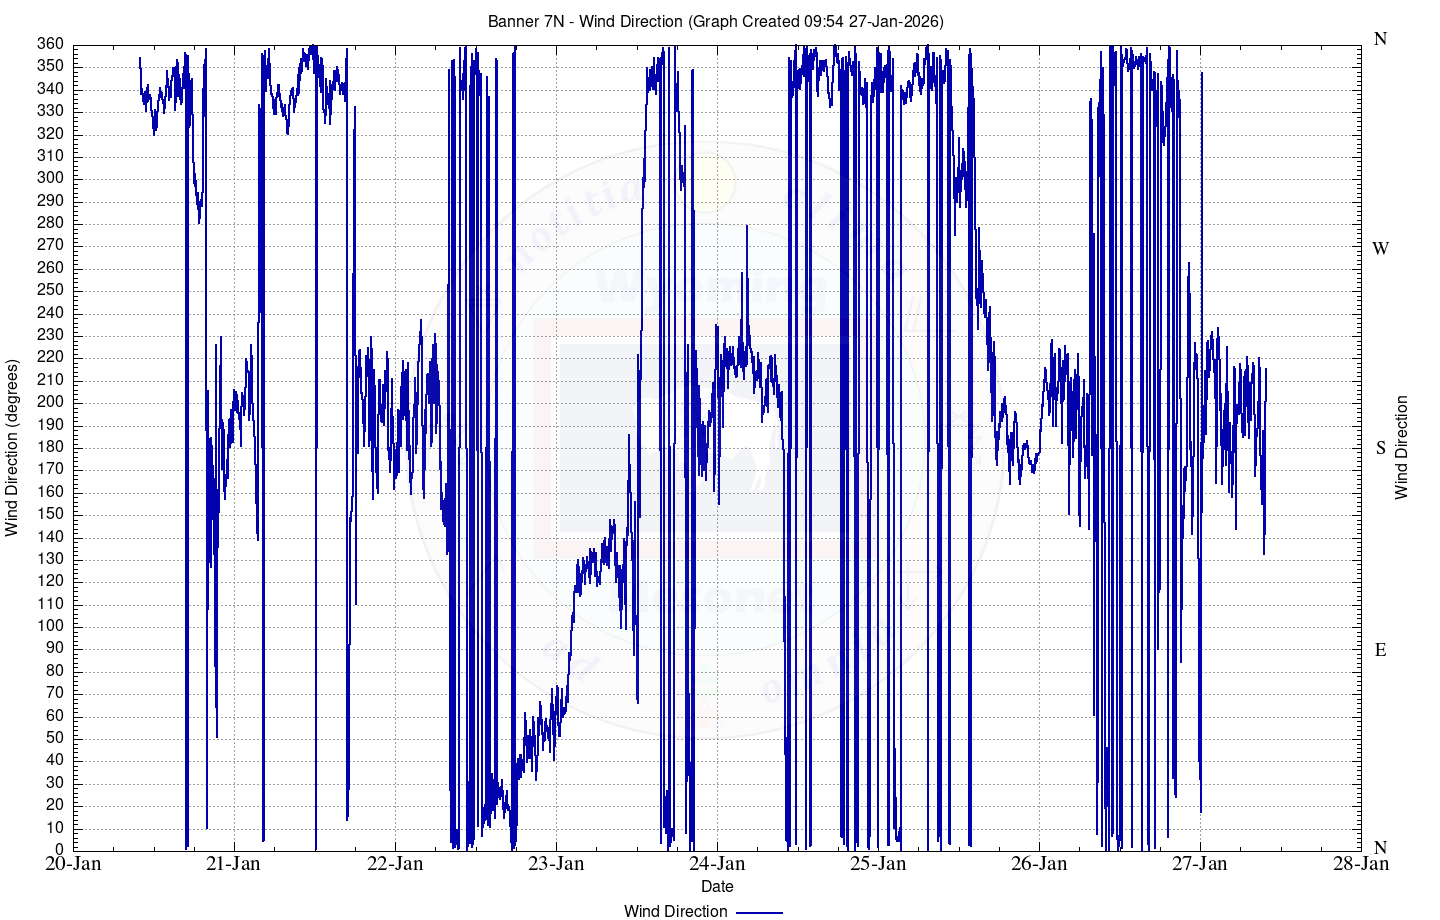Select the 27-Jan date tick label

click(1199, 864)
